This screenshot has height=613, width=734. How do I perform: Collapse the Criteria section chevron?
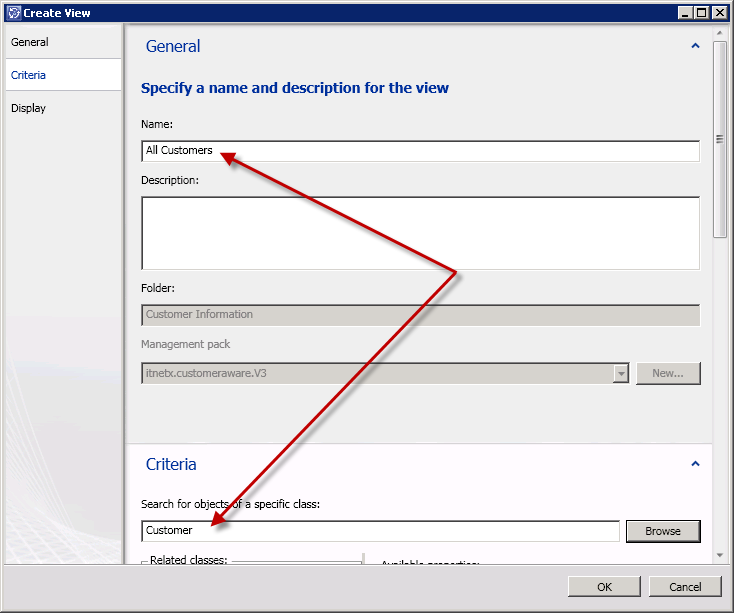pyautogui.click(x=695, y=464)
